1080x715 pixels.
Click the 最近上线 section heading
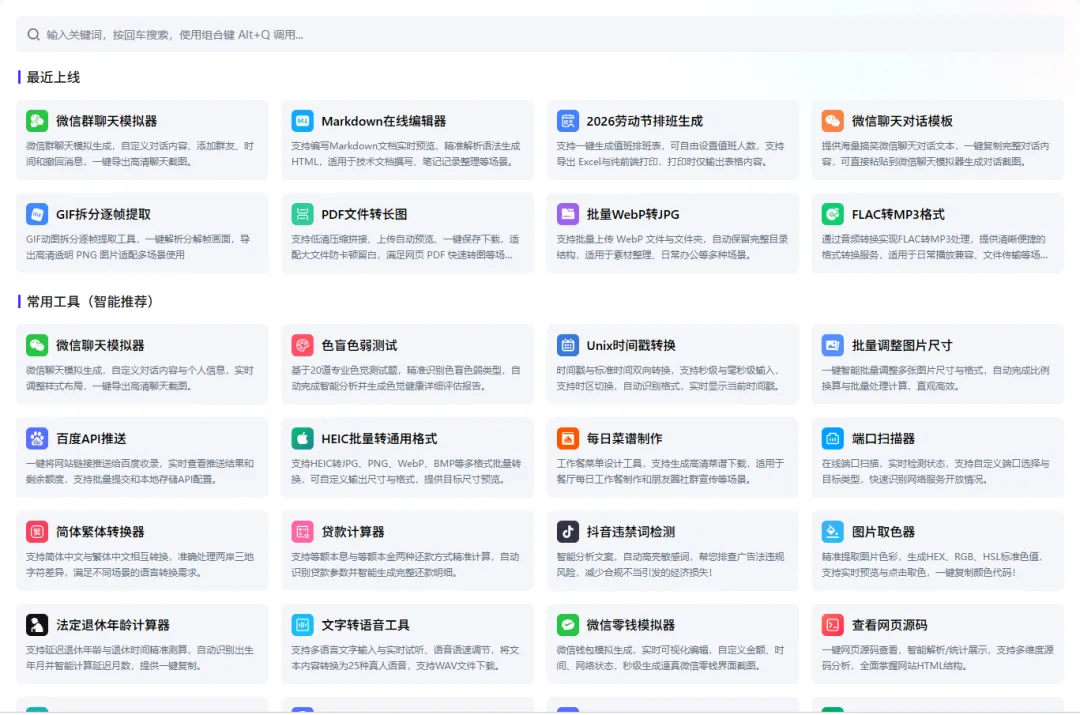(53, 77)
